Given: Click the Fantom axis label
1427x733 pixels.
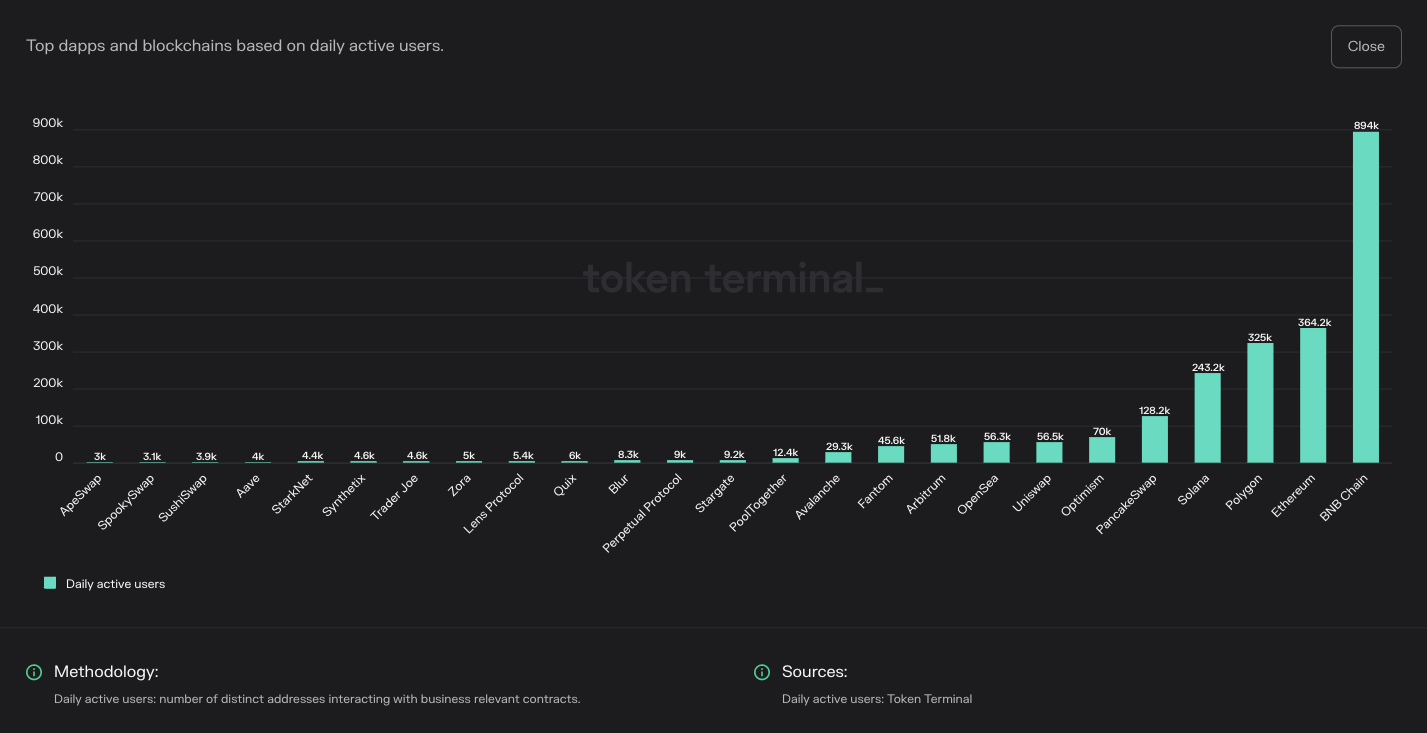Looking at the screenshot, I should coord(875,493).
